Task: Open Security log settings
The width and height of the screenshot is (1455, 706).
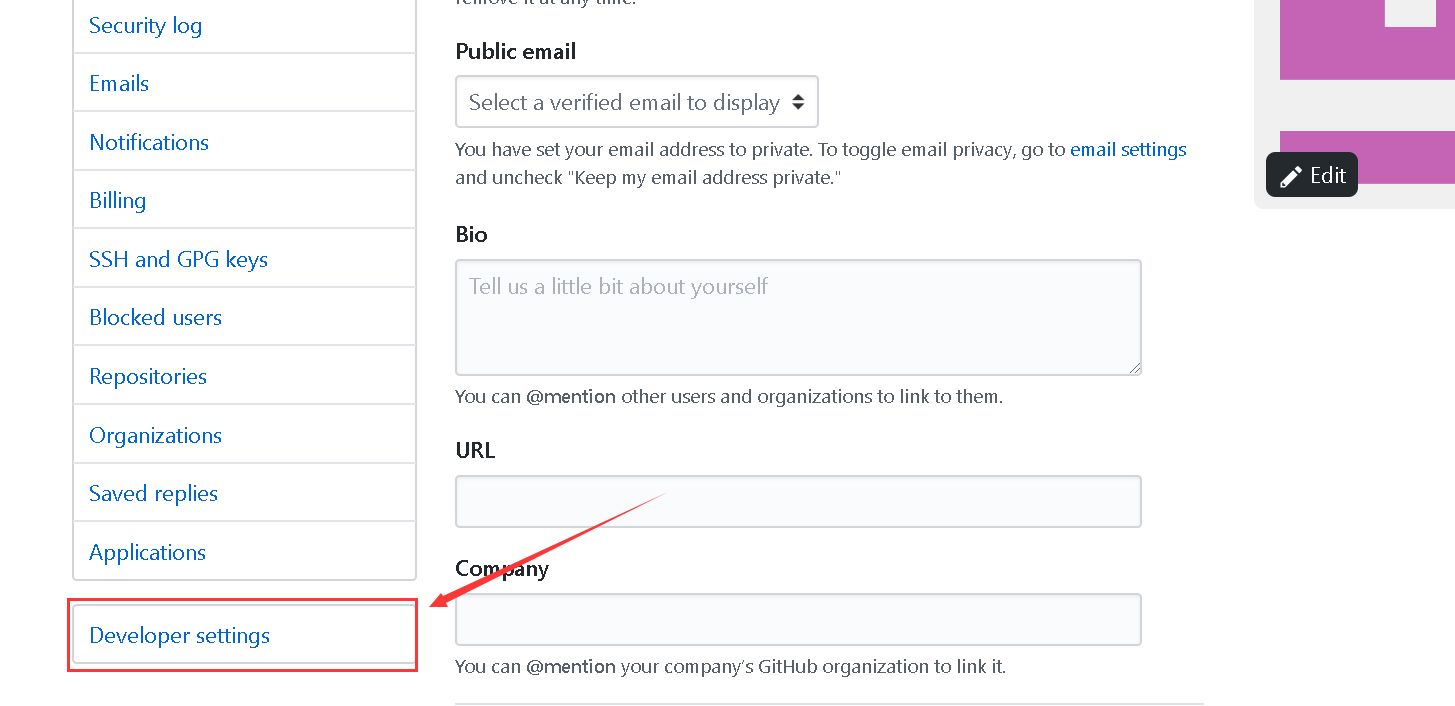Action: [244, 26]
